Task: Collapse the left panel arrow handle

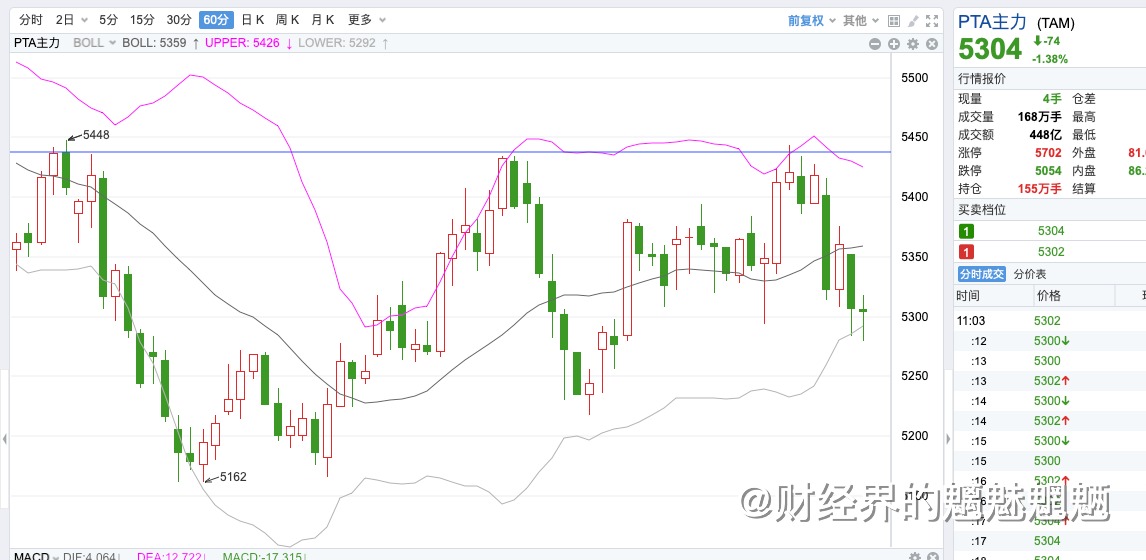Action: 5,438
